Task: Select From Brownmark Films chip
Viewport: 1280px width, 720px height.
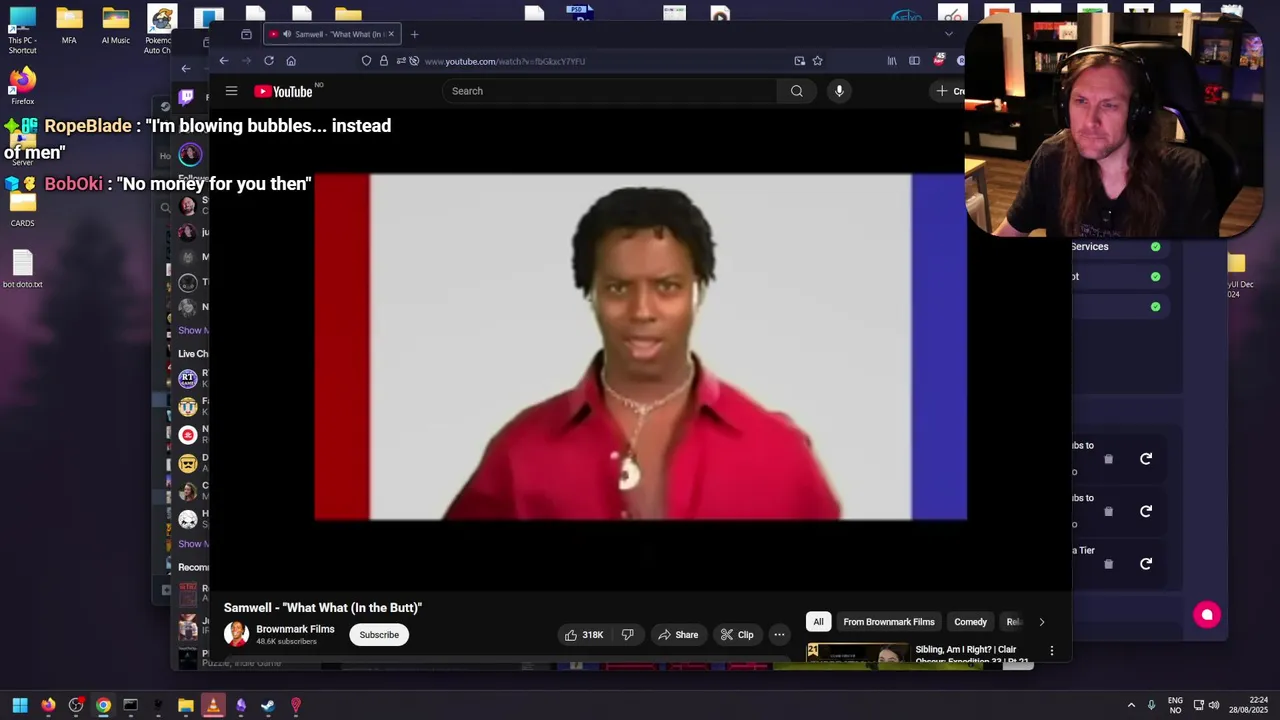Action: click(x=889, y=622)
